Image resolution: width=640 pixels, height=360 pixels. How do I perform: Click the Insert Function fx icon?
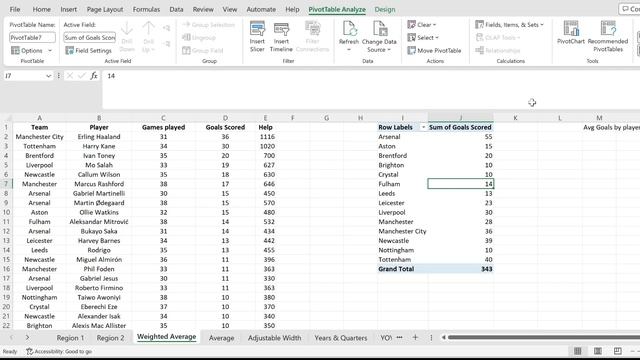pos(94,76)
